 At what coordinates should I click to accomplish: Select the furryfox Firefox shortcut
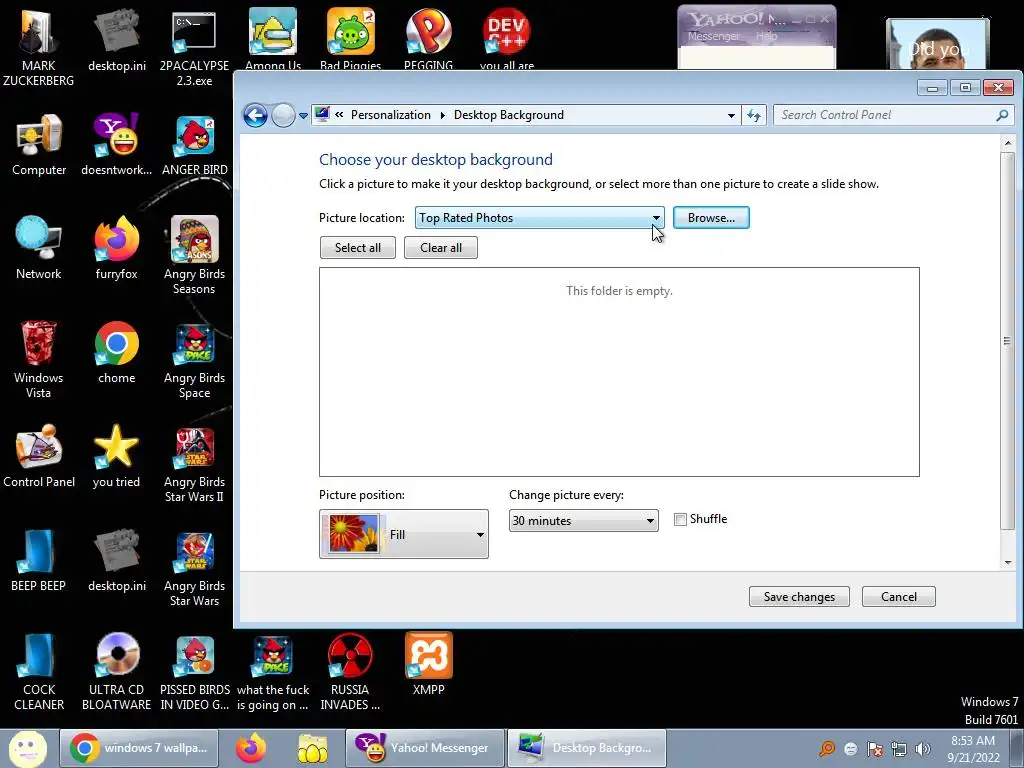116,248
